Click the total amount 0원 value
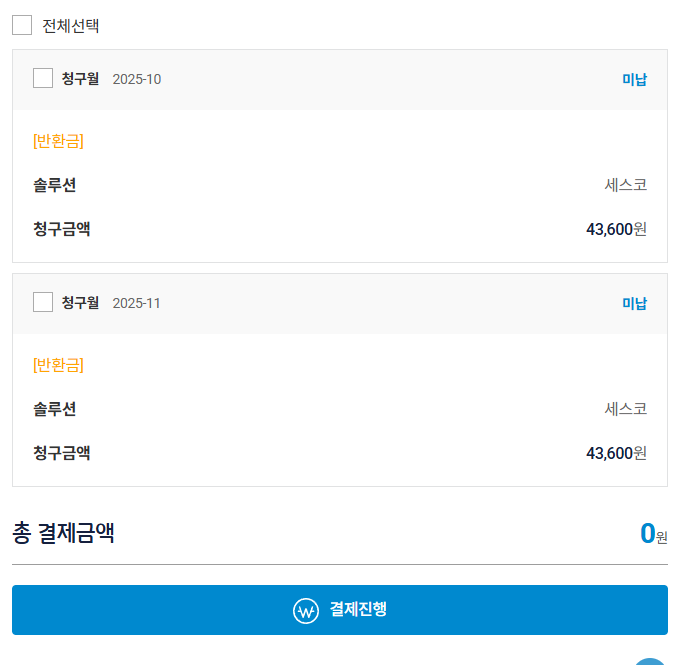The width and height of the screenshot is (685, 665). click(652, 534)
